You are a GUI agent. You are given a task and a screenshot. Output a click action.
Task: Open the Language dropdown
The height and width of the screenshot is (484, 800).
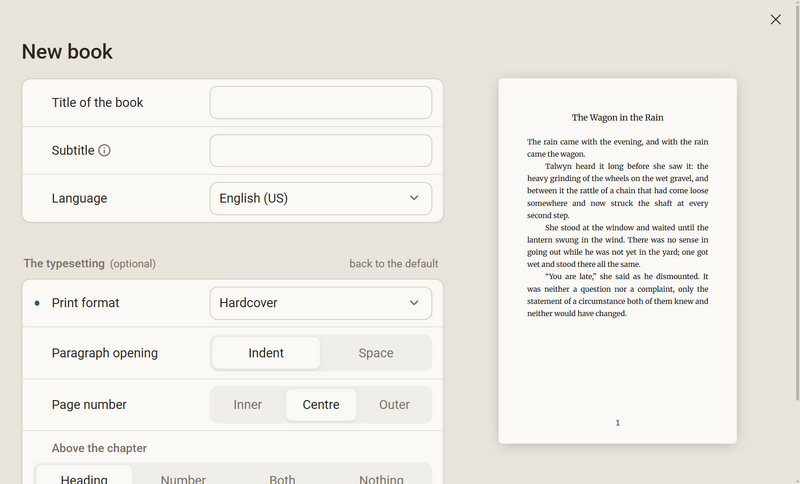pyautogui.click(x=321, y=198)
